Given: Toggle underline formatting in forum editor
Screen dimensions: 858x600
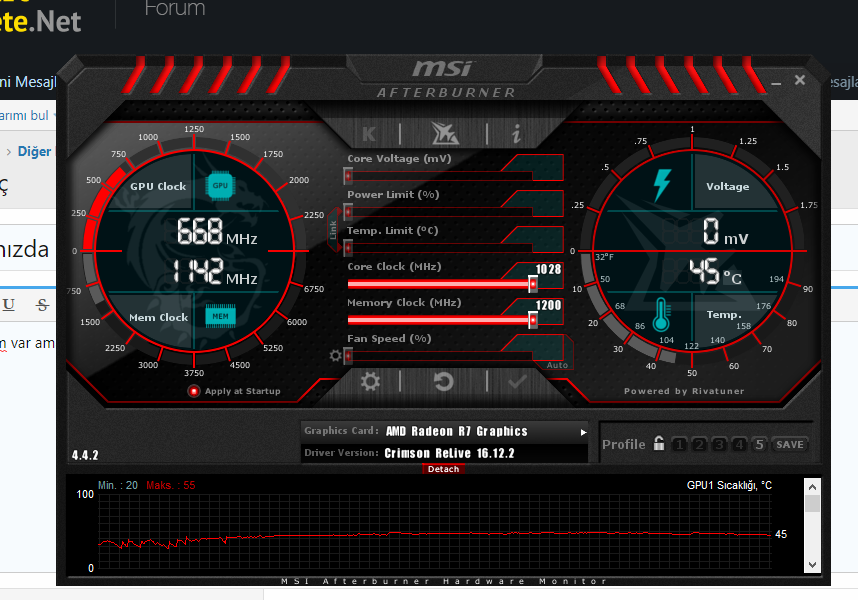Looking at the screenshot, I should [x=9, y=305].
